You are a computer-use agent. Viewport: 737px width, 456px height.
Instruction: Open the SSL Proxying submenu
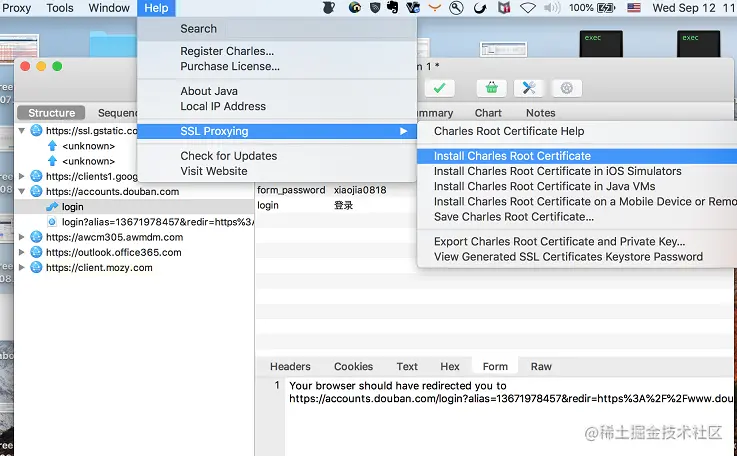tap(277, 131)
